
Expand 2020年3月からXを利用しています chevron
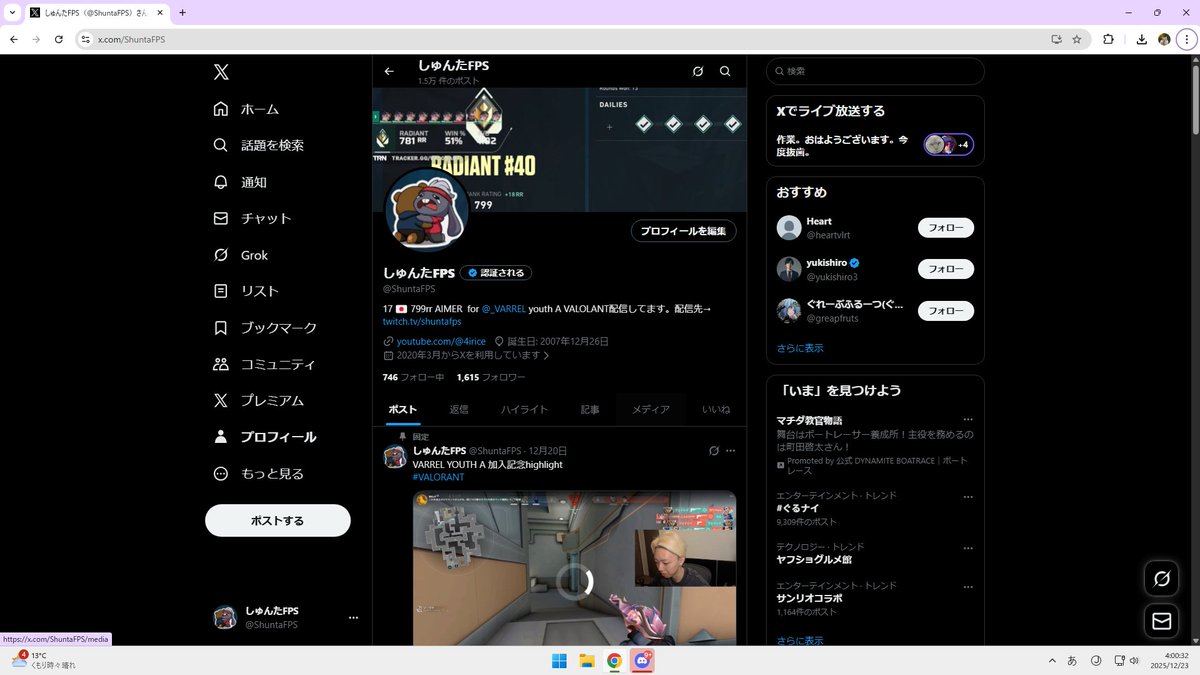(546, 355)
